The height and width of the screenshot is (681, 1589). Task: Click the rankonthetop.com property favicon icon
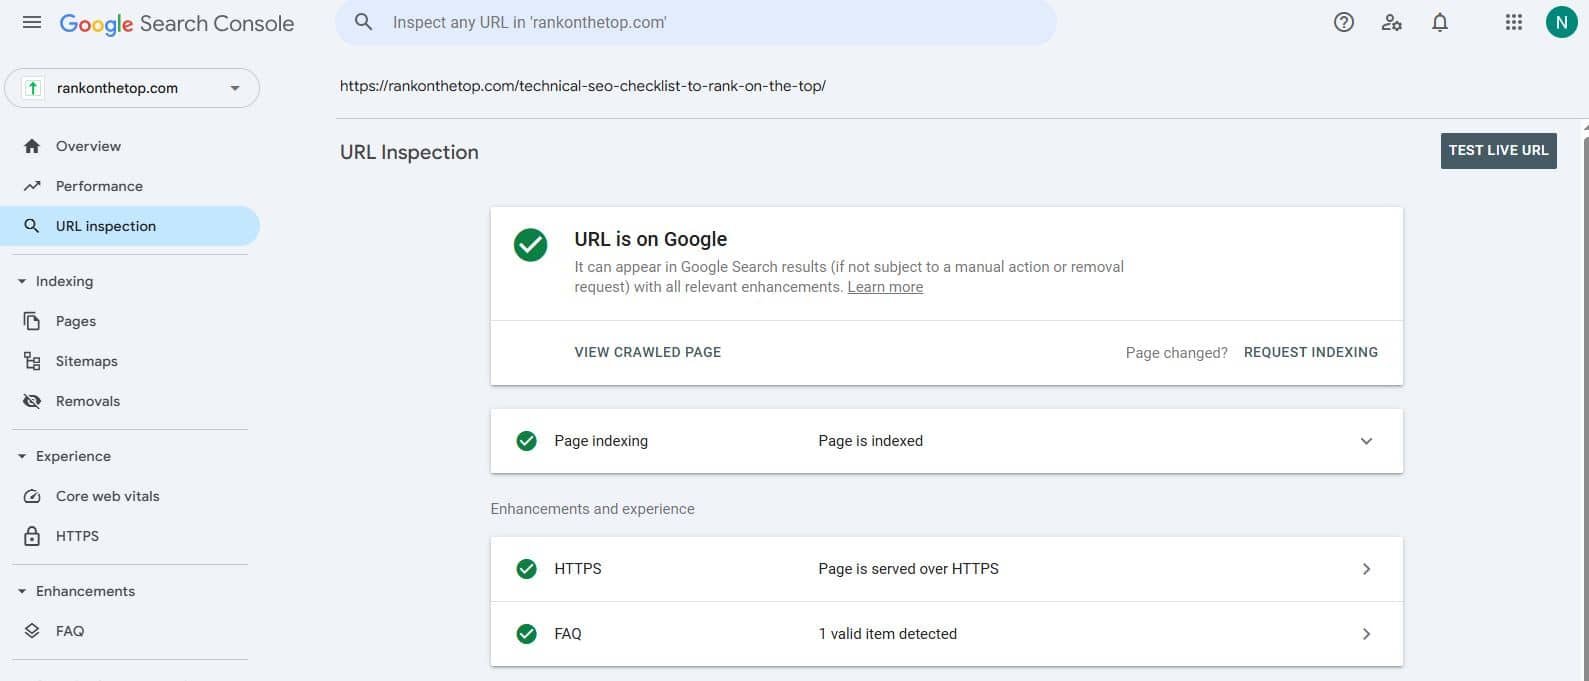(x=33, y=88)
